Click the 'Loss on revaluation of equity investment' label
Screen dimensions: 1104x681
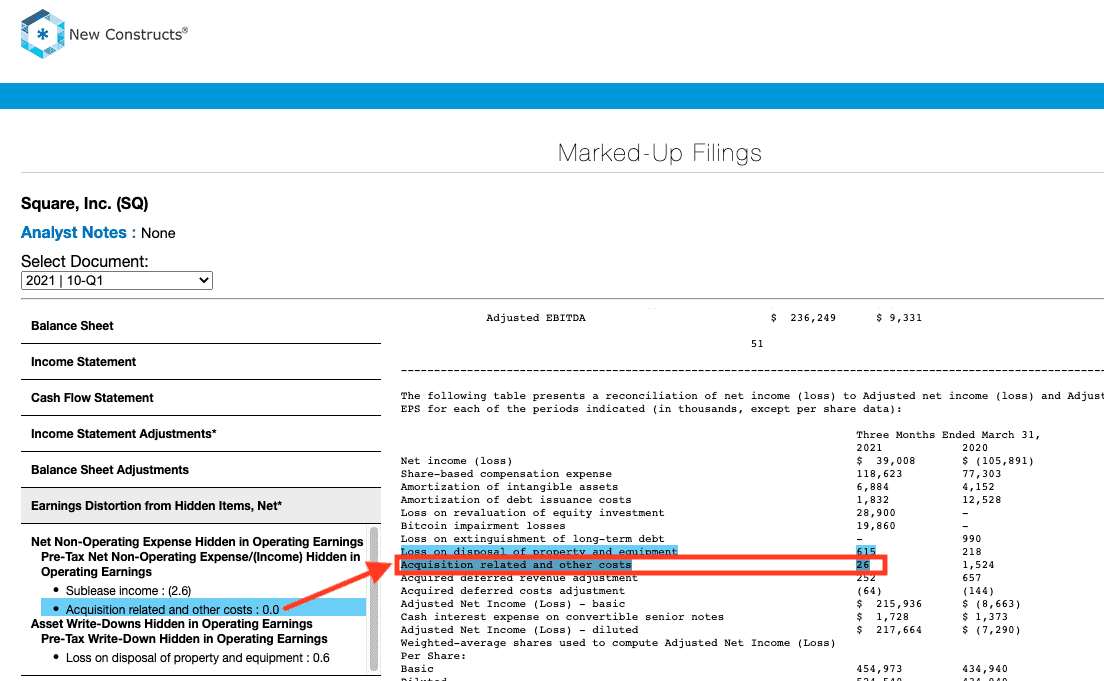[532, 513]
